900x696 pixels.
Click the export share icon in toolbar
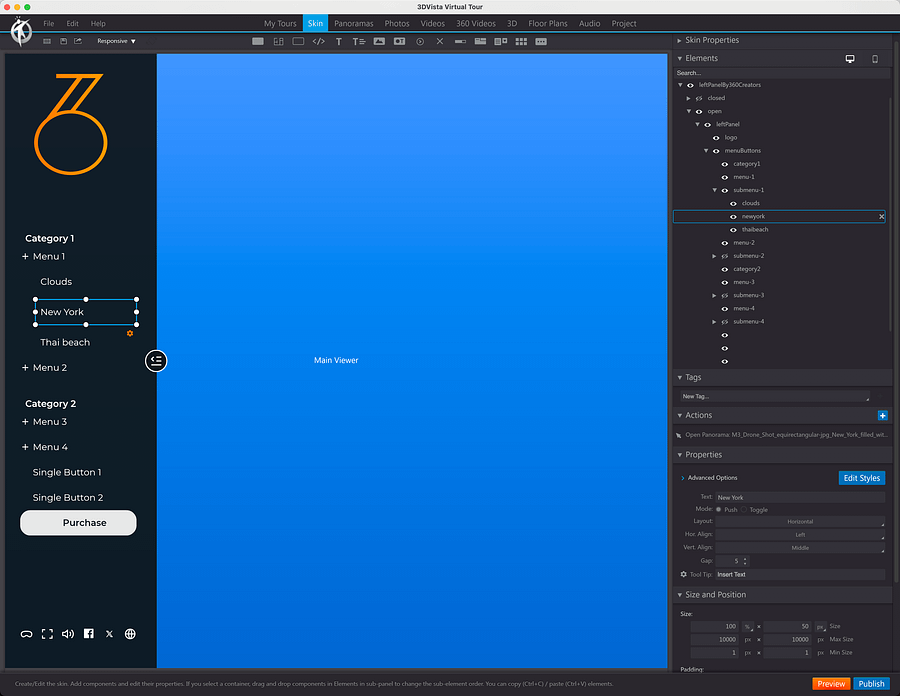(x=78, y=41)
